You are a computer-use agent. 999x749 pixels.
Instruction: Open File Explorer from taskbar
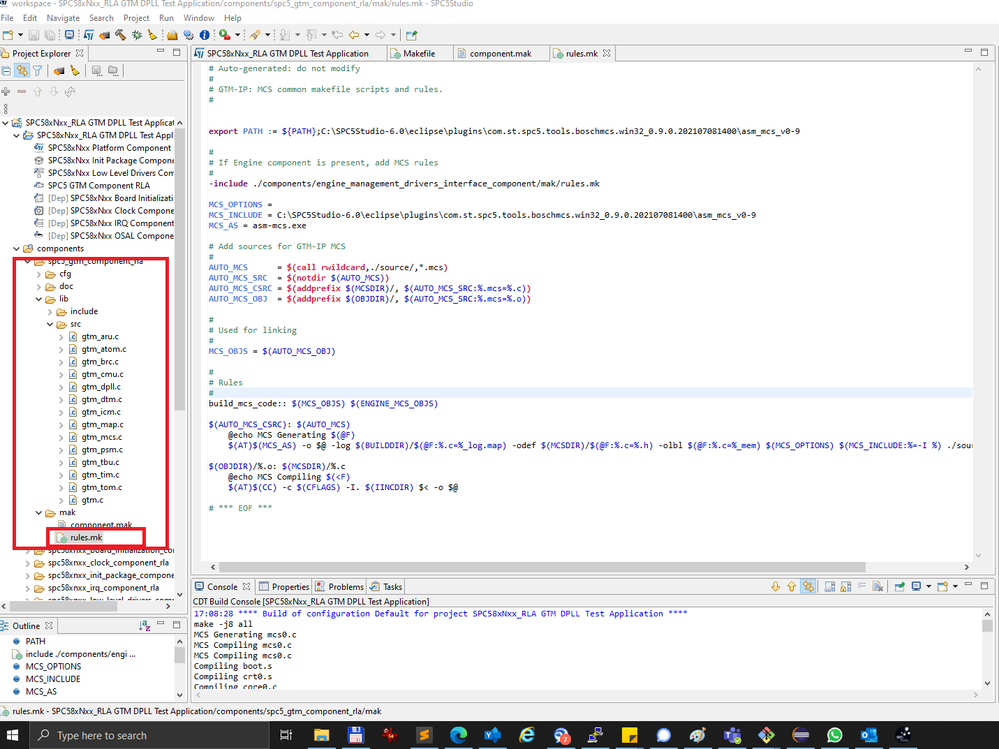[321, 735]
